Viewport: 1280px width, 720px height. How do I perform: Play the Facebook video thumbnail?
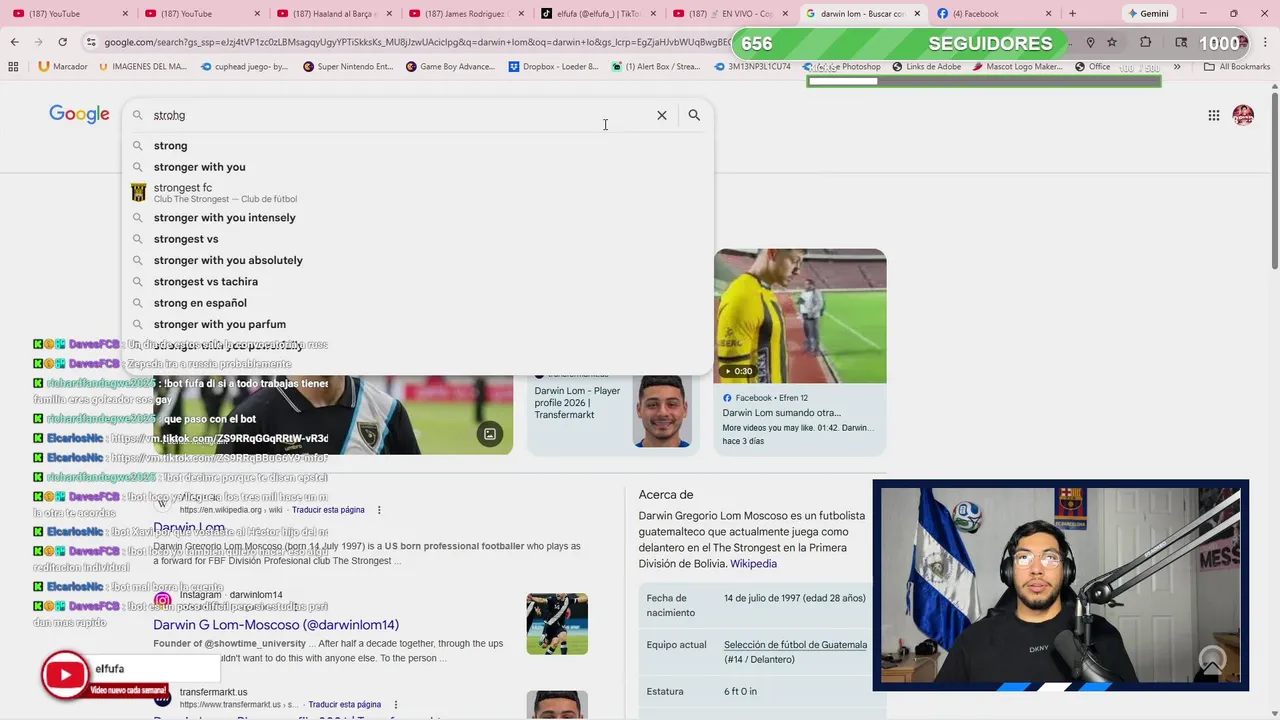[x=800, y=316]
